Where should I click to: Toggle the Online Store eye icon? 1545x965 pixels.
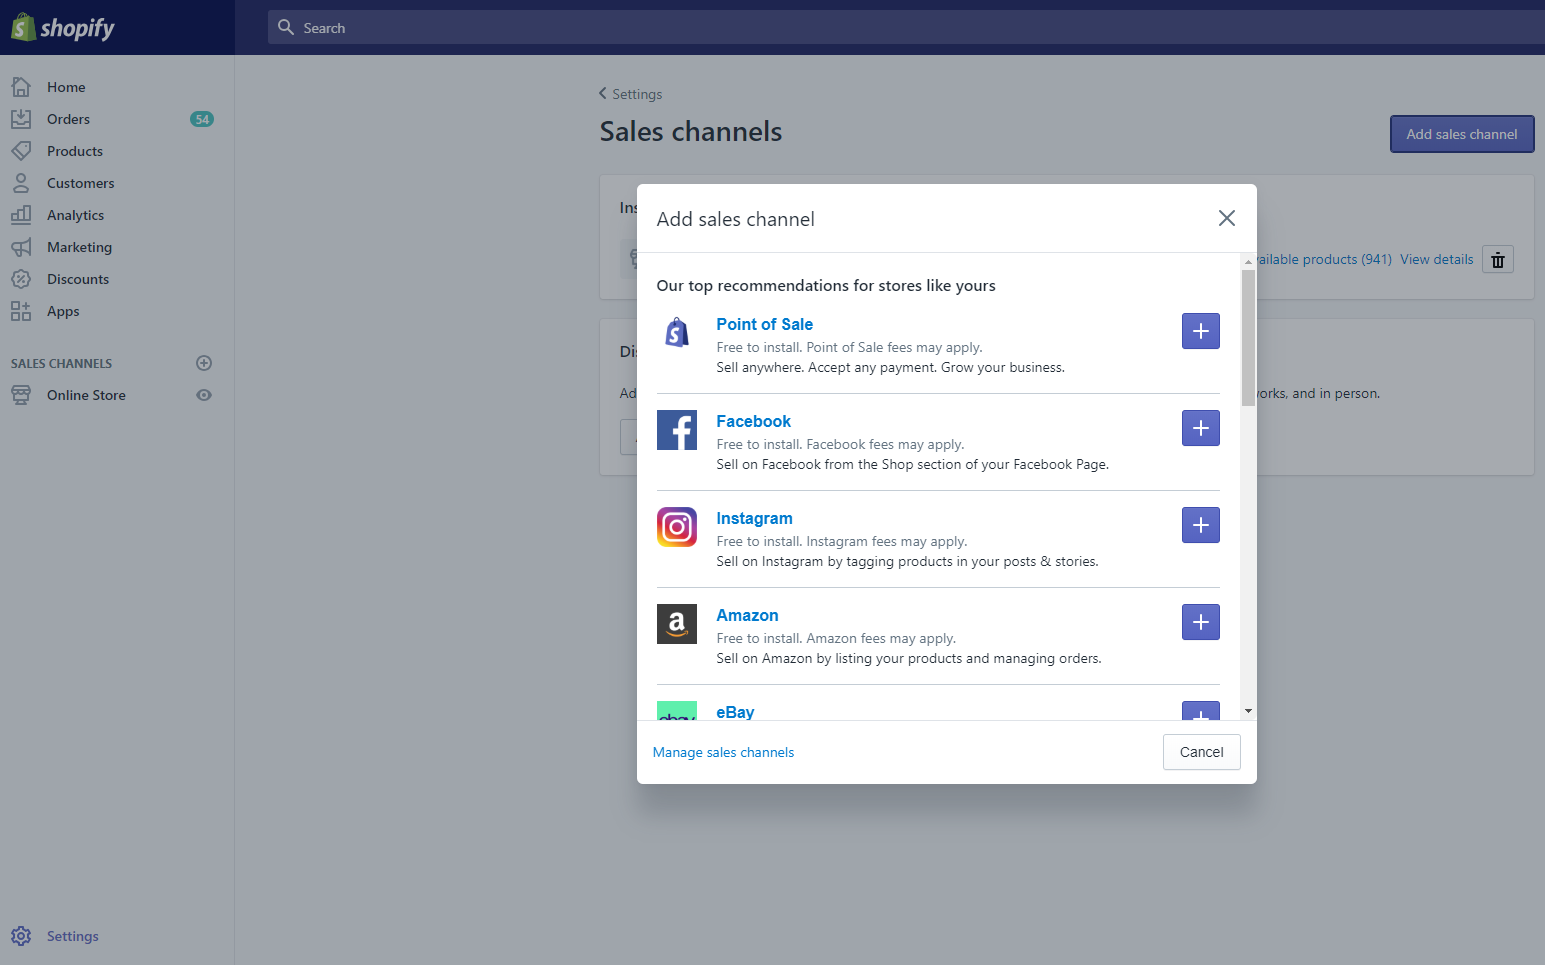[x=204, y=395]
